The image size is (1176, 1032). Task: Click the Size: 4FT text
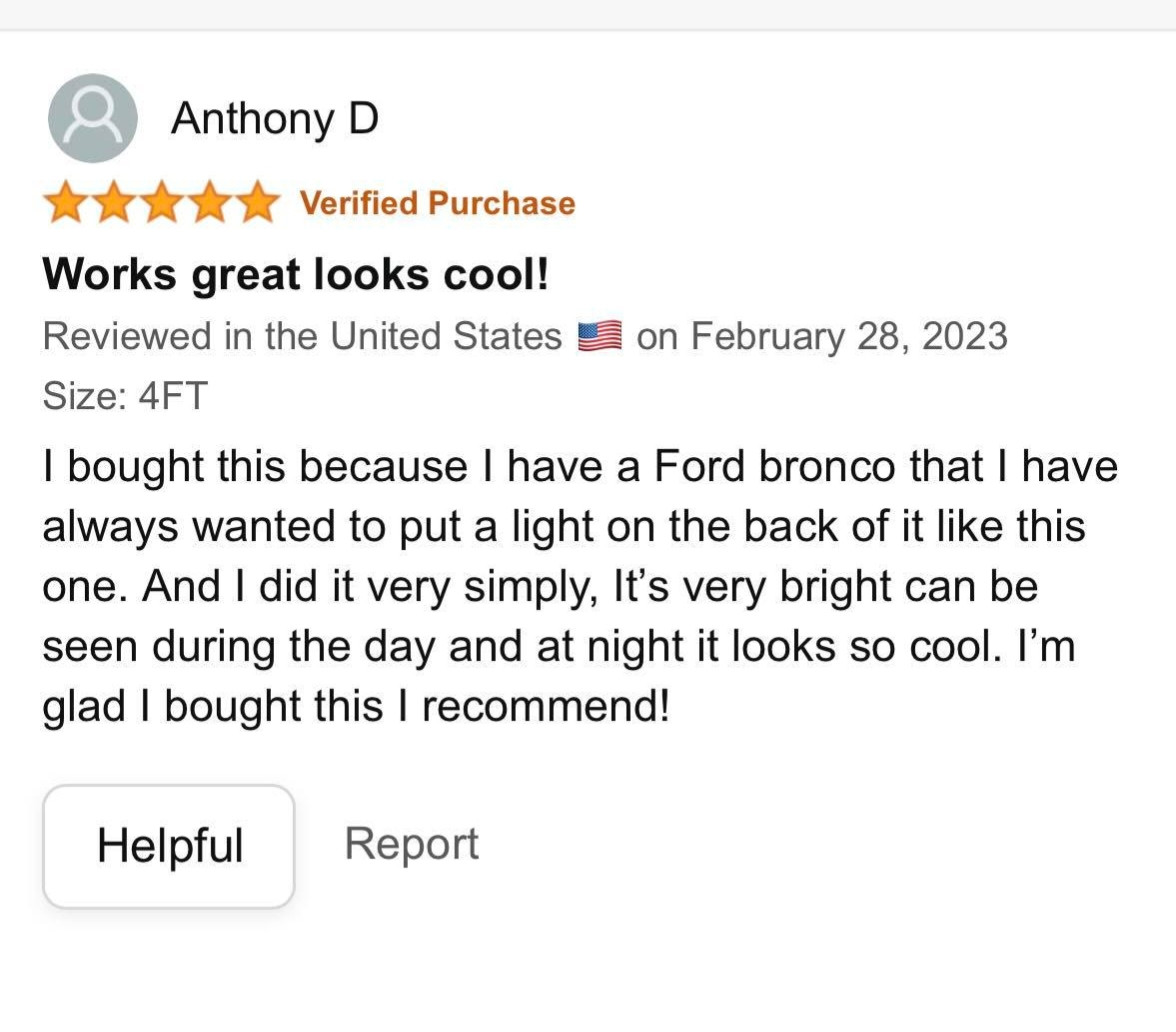coord(124,396)
